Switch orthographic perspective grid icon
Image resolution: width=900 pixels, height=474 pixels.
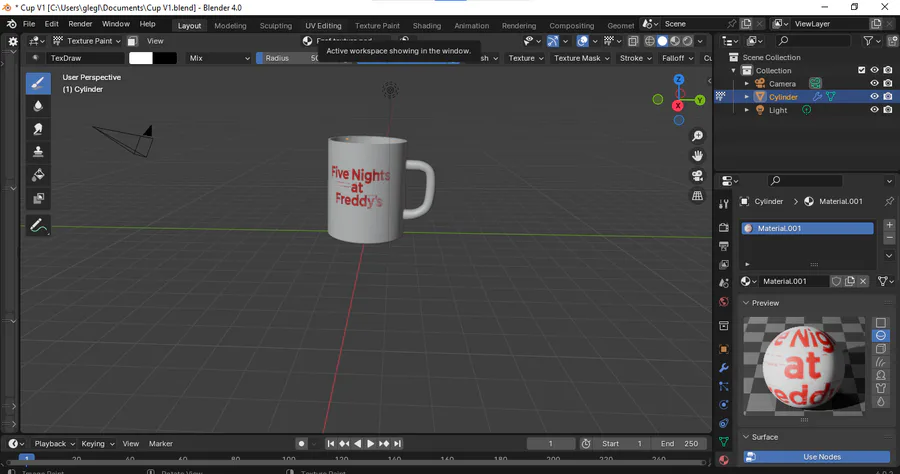[x=697, y=196]
